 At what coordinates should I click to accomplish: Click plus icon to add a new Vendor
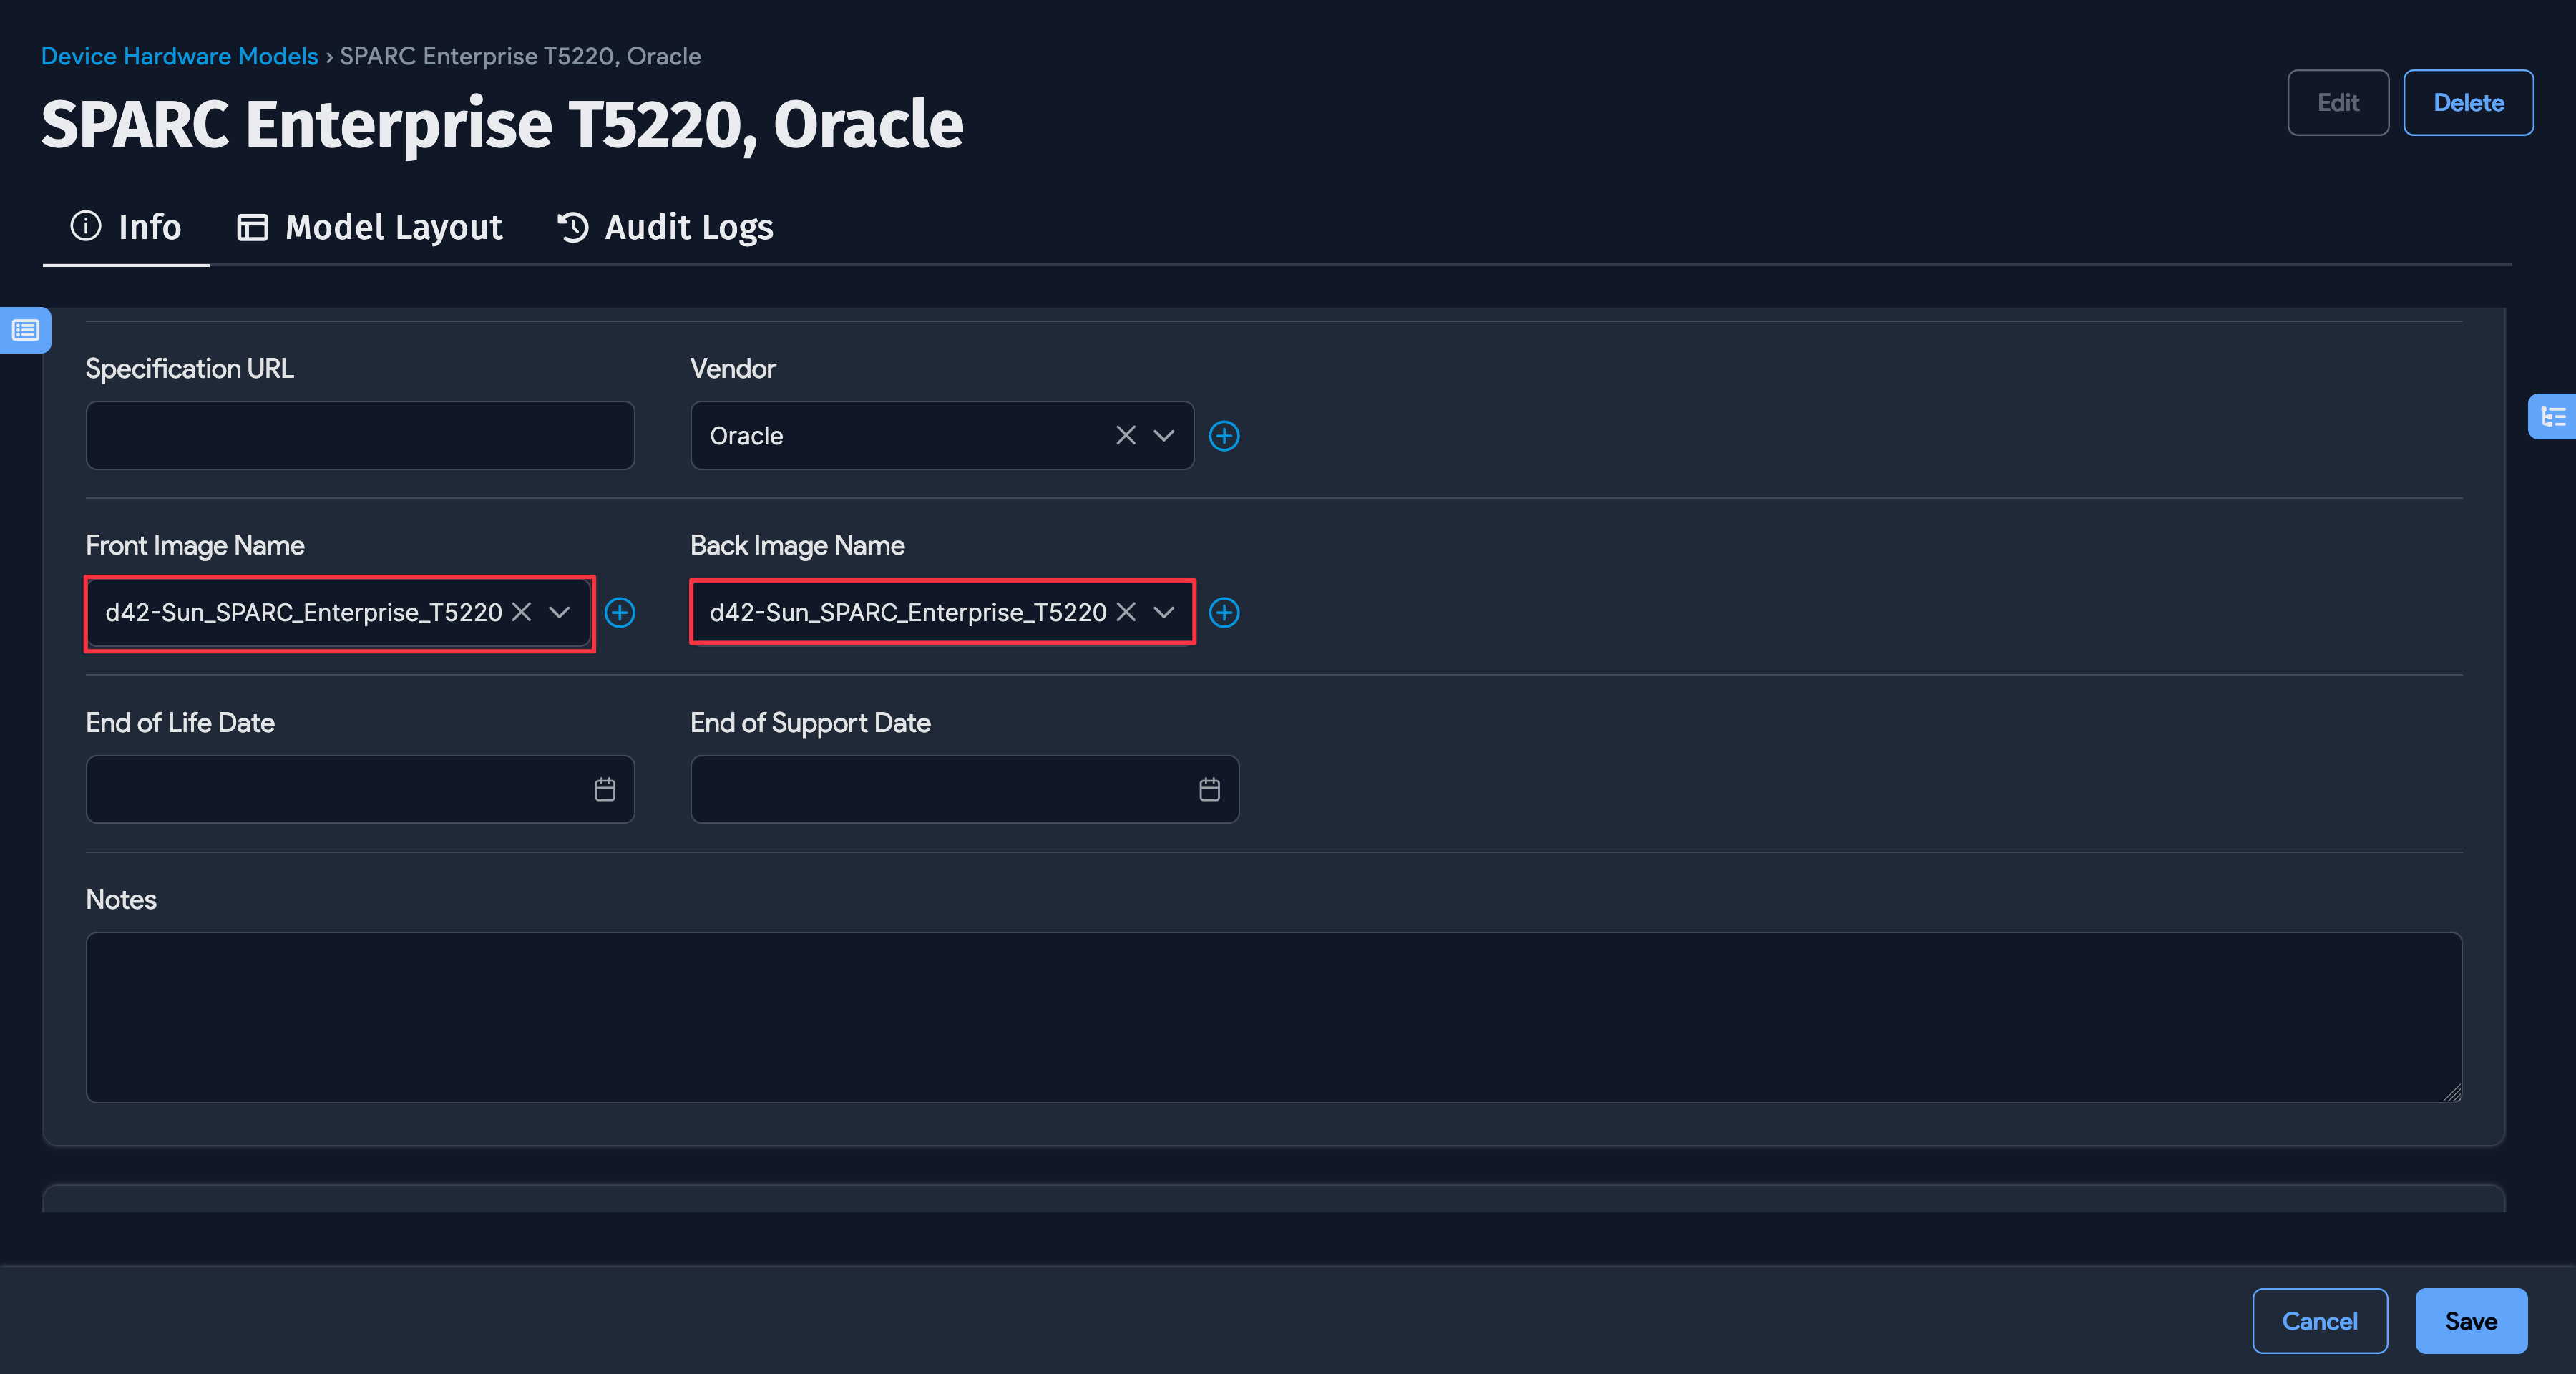tap(1224, 435)
